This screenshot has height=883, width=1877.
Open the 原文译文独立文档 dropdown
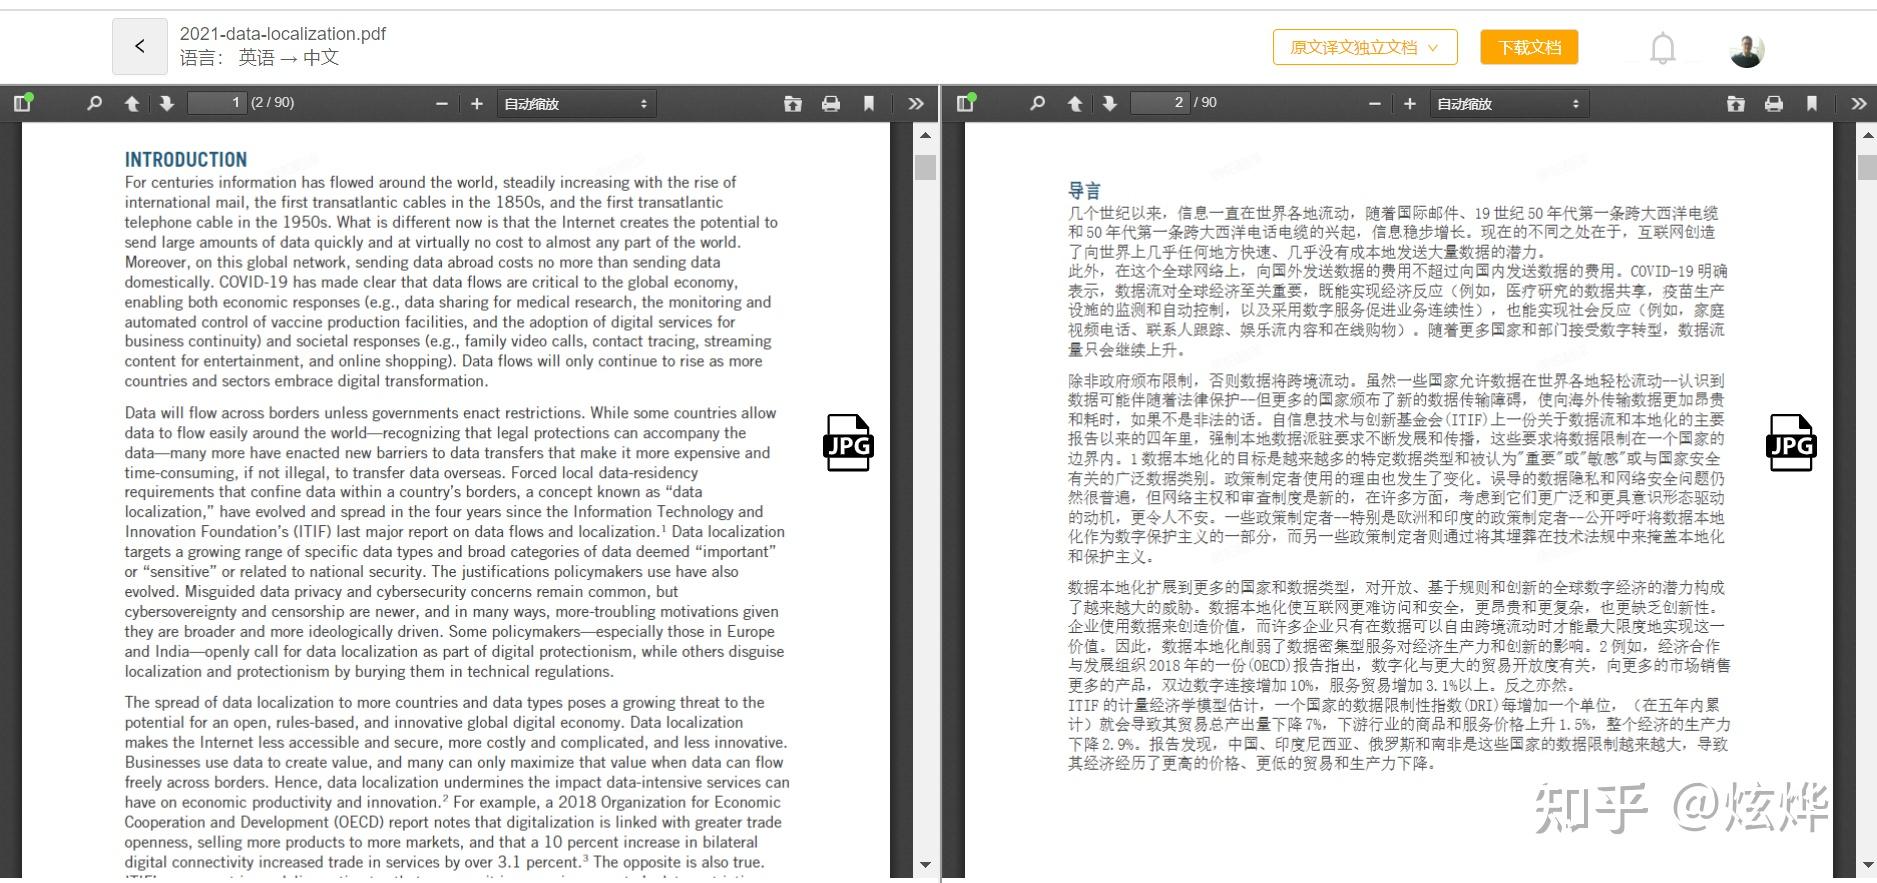coord(1364,47)
